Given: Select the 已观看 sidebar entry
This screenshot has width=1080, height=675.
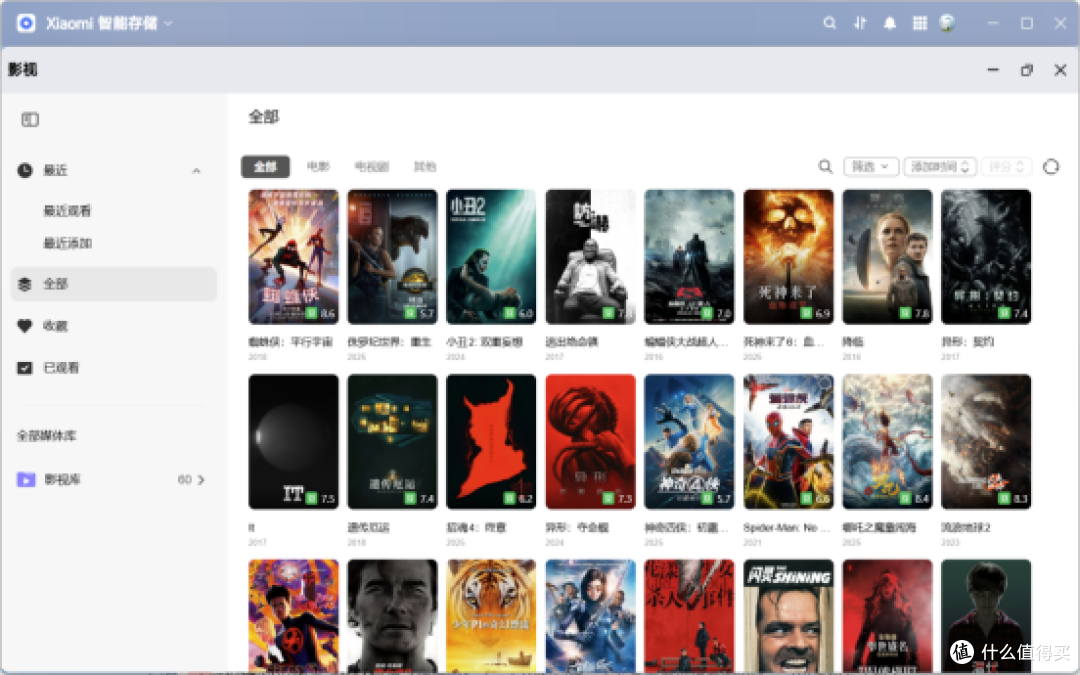Looking at the screenshot, I should 114,368.
